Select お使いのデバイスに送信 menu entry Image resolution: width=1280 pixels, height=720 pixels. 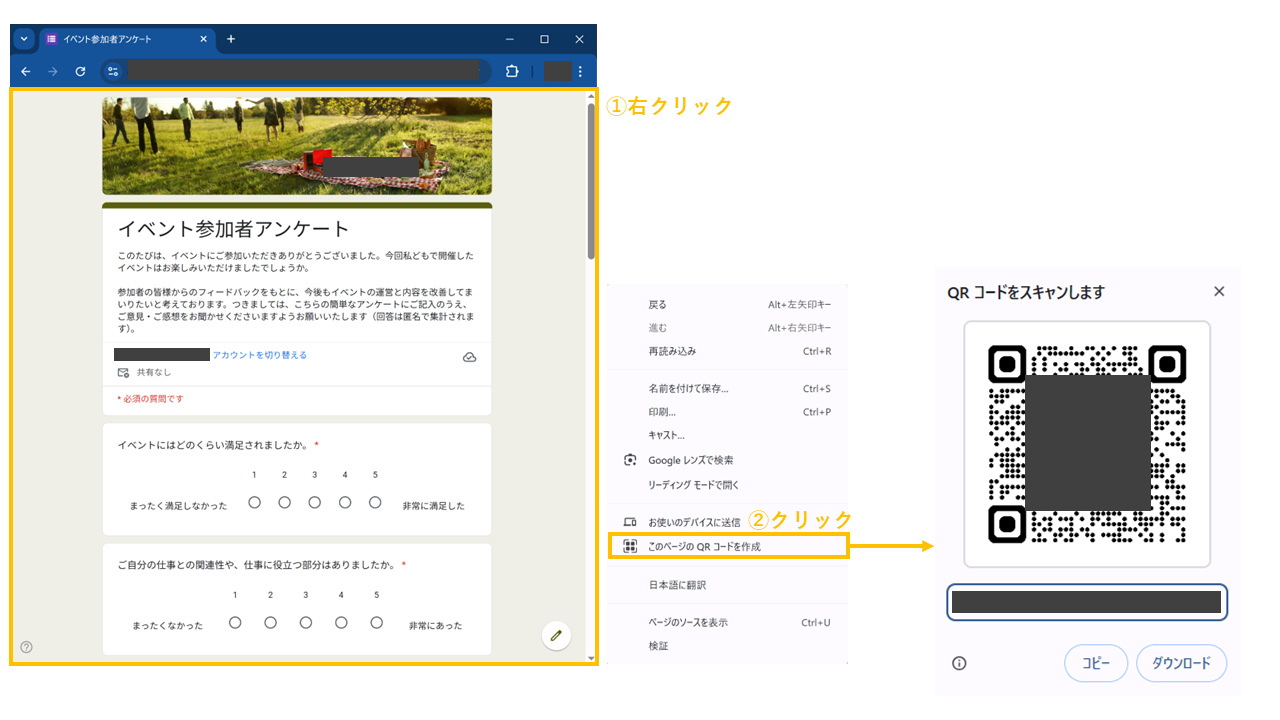(x=727, y=522)
